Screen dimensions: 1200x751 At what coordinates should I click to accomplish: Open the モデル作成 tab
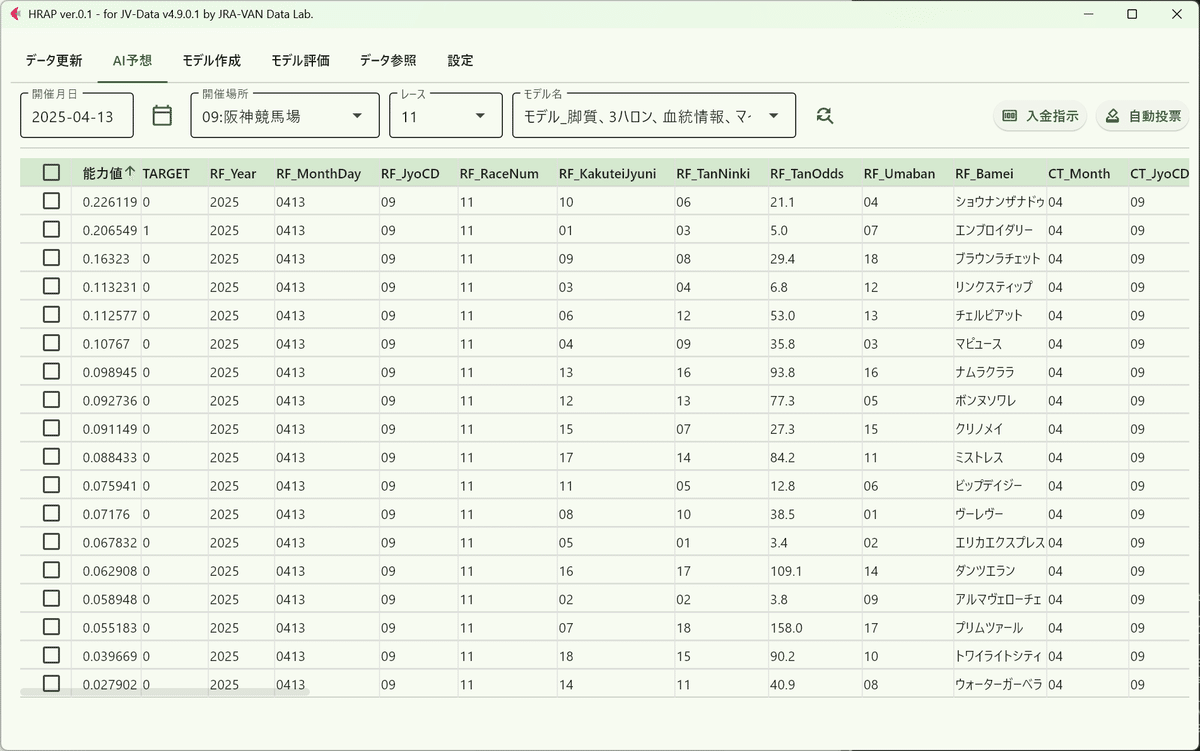tap(212, 60)
